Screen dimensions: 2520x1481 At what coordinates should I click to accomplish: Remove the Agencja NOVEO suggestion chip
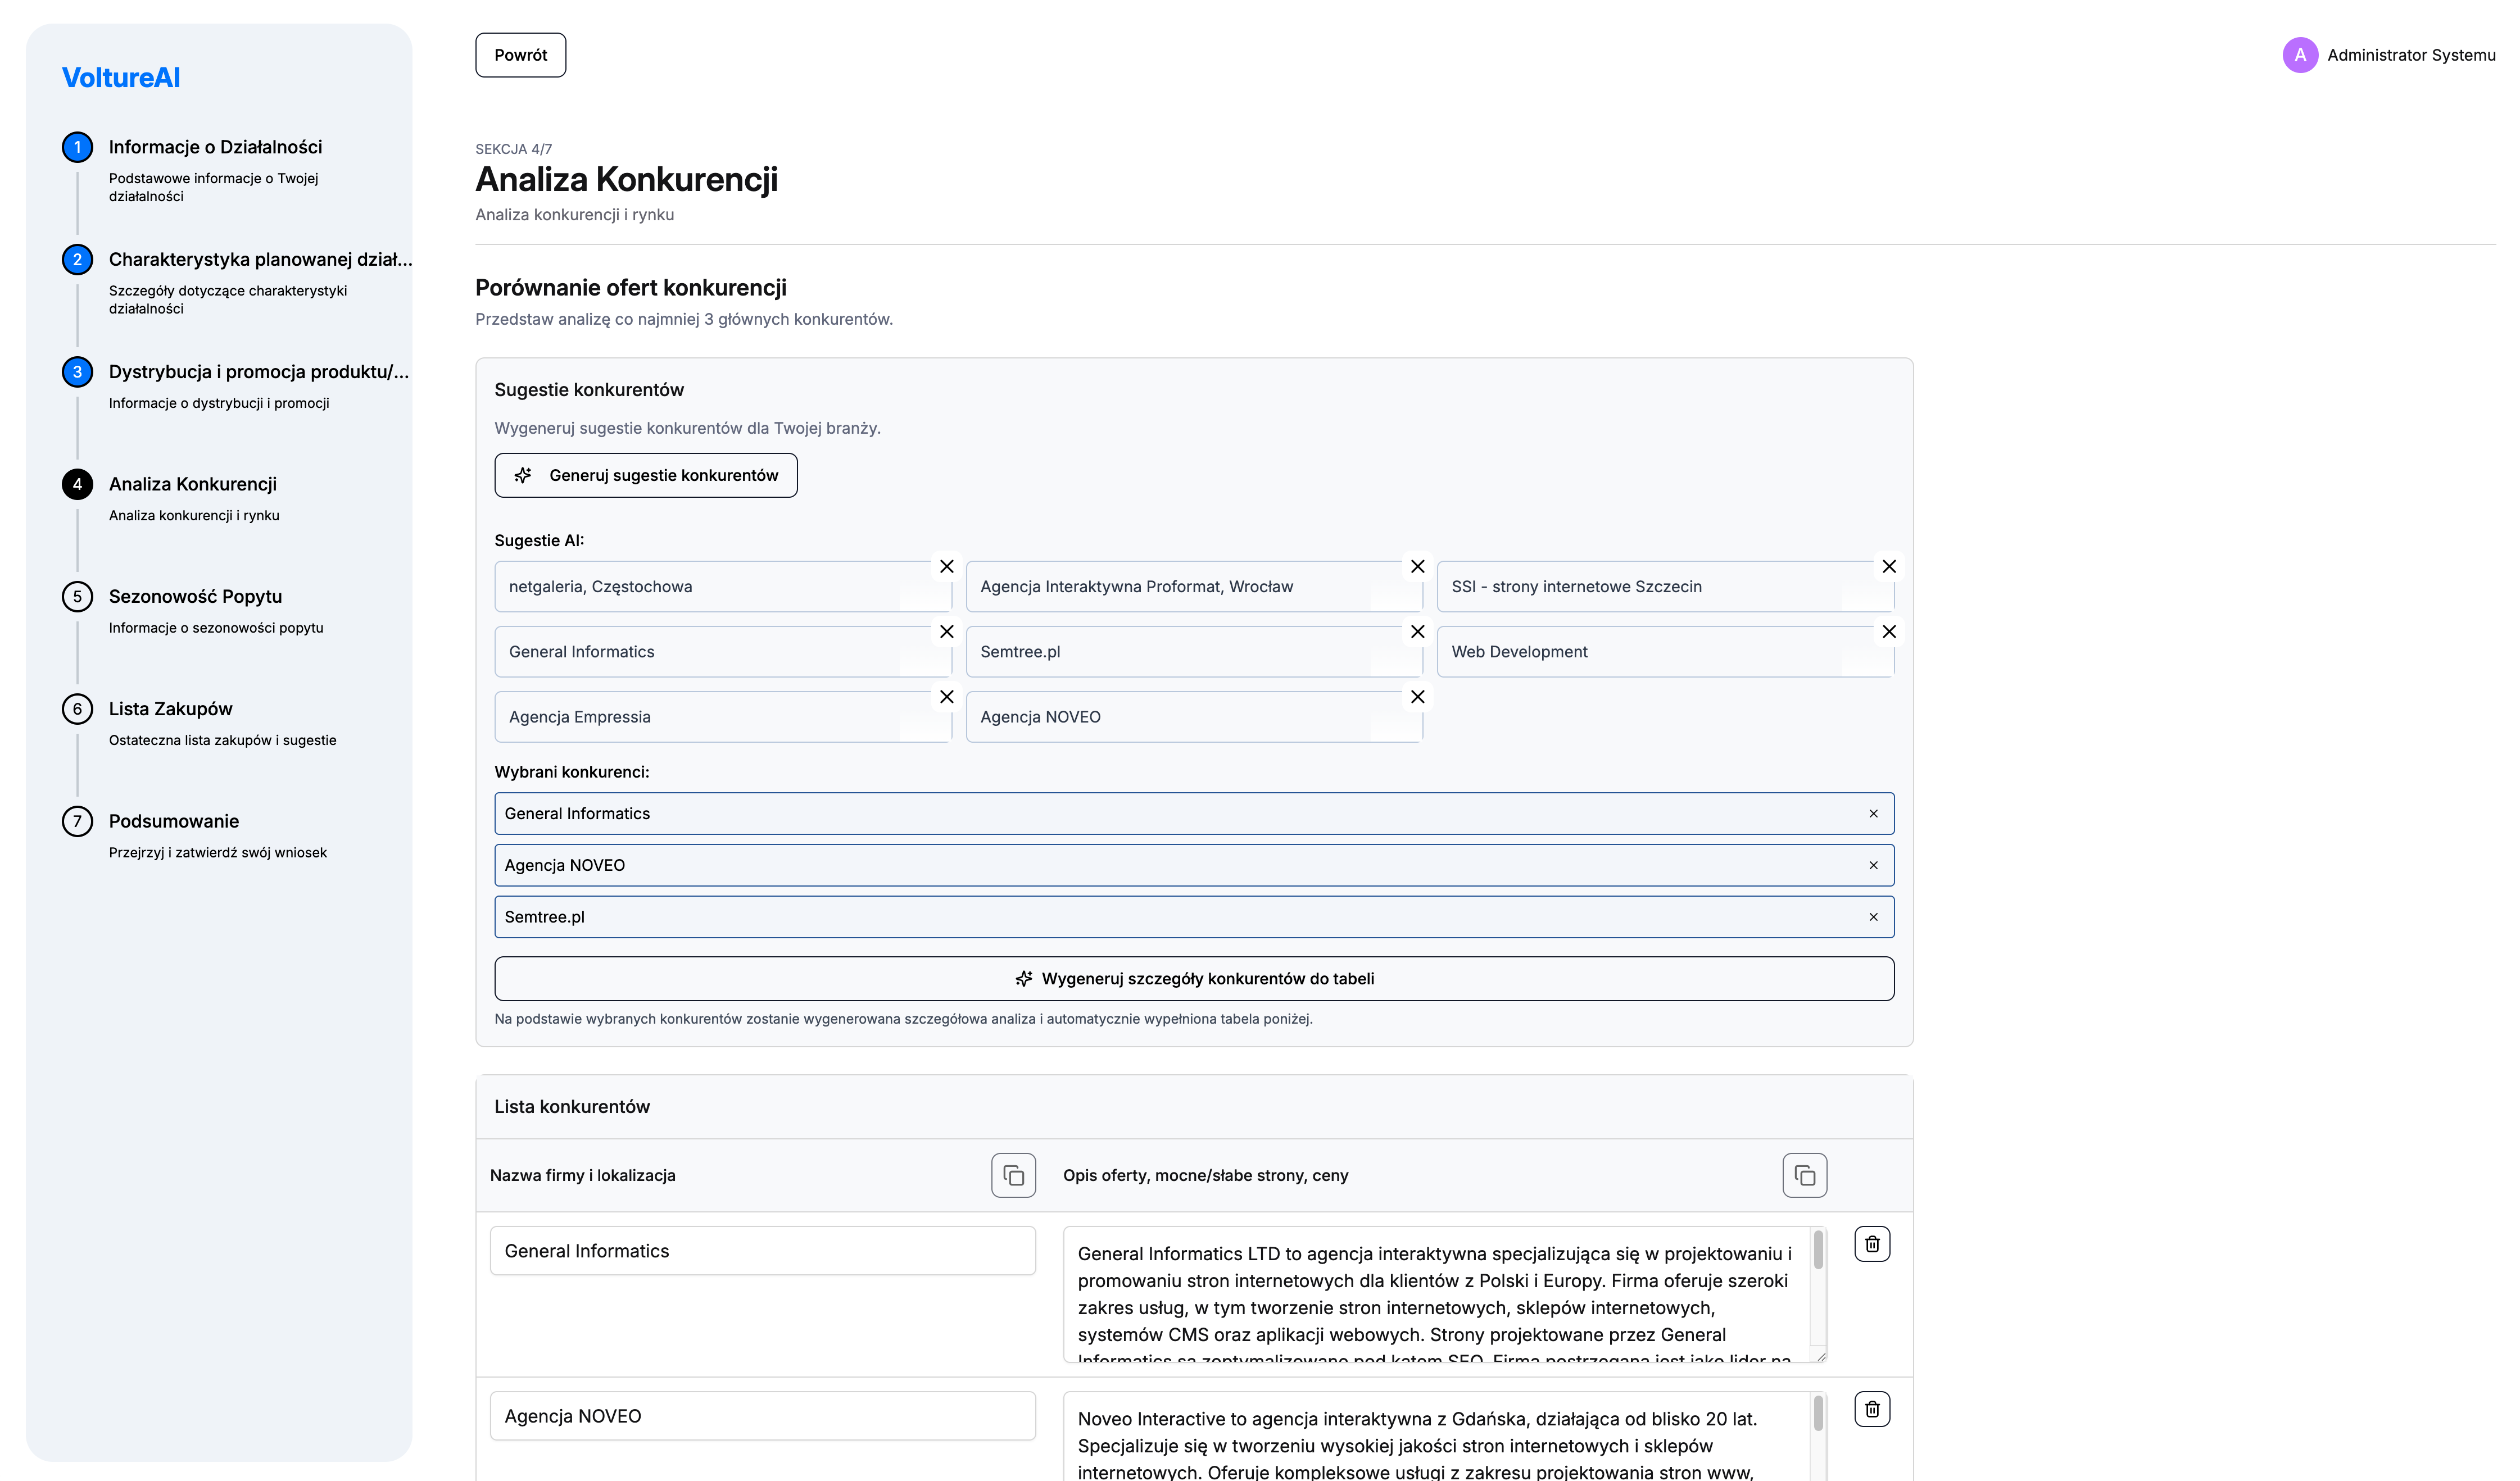1417,696
